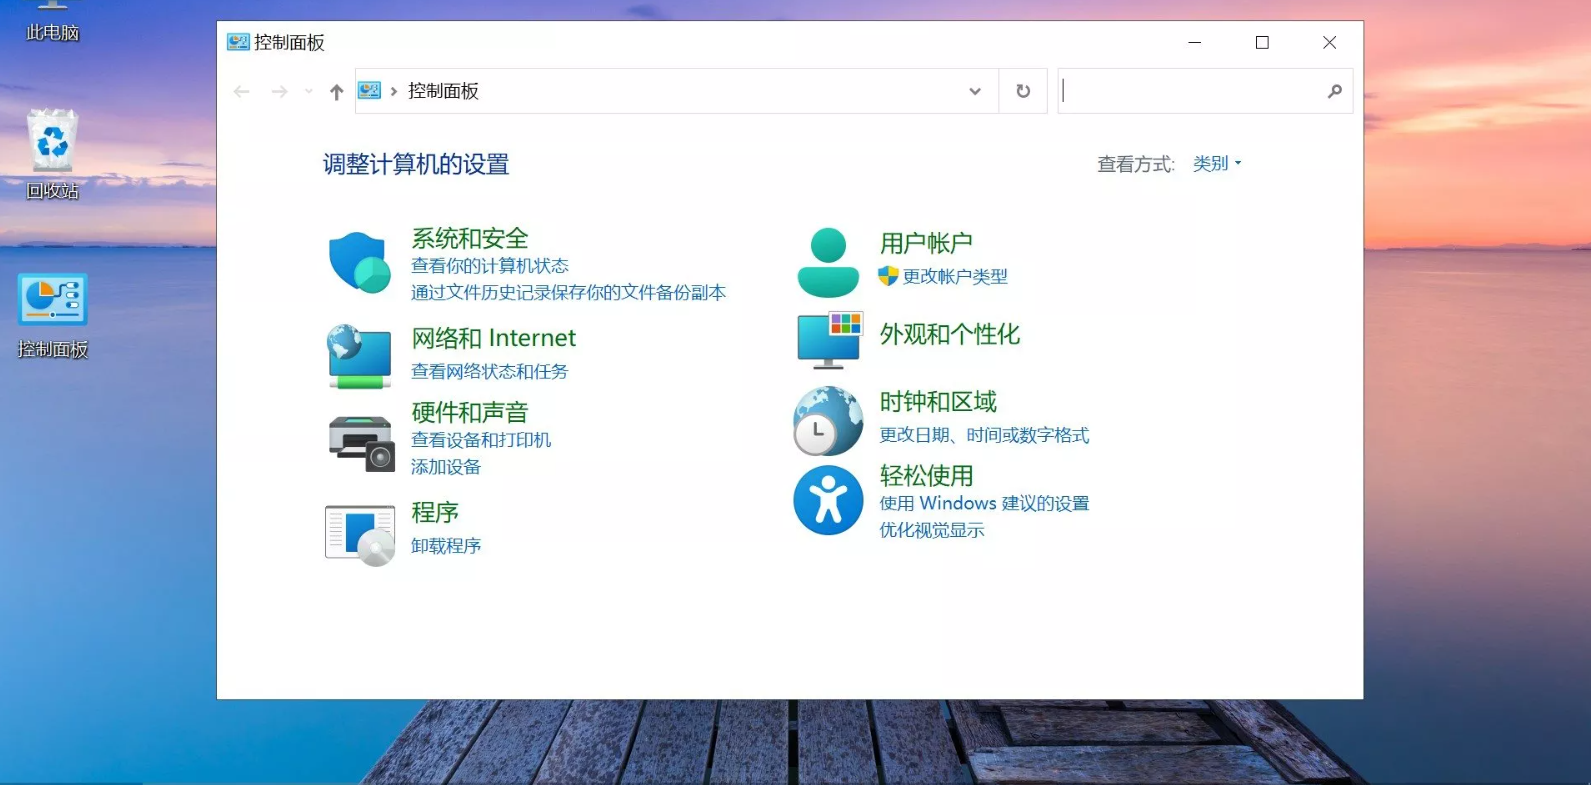Open the 用户帐户 person icon
The width and height of the screenshot is (1591, 785).
[x=828, y=262]
